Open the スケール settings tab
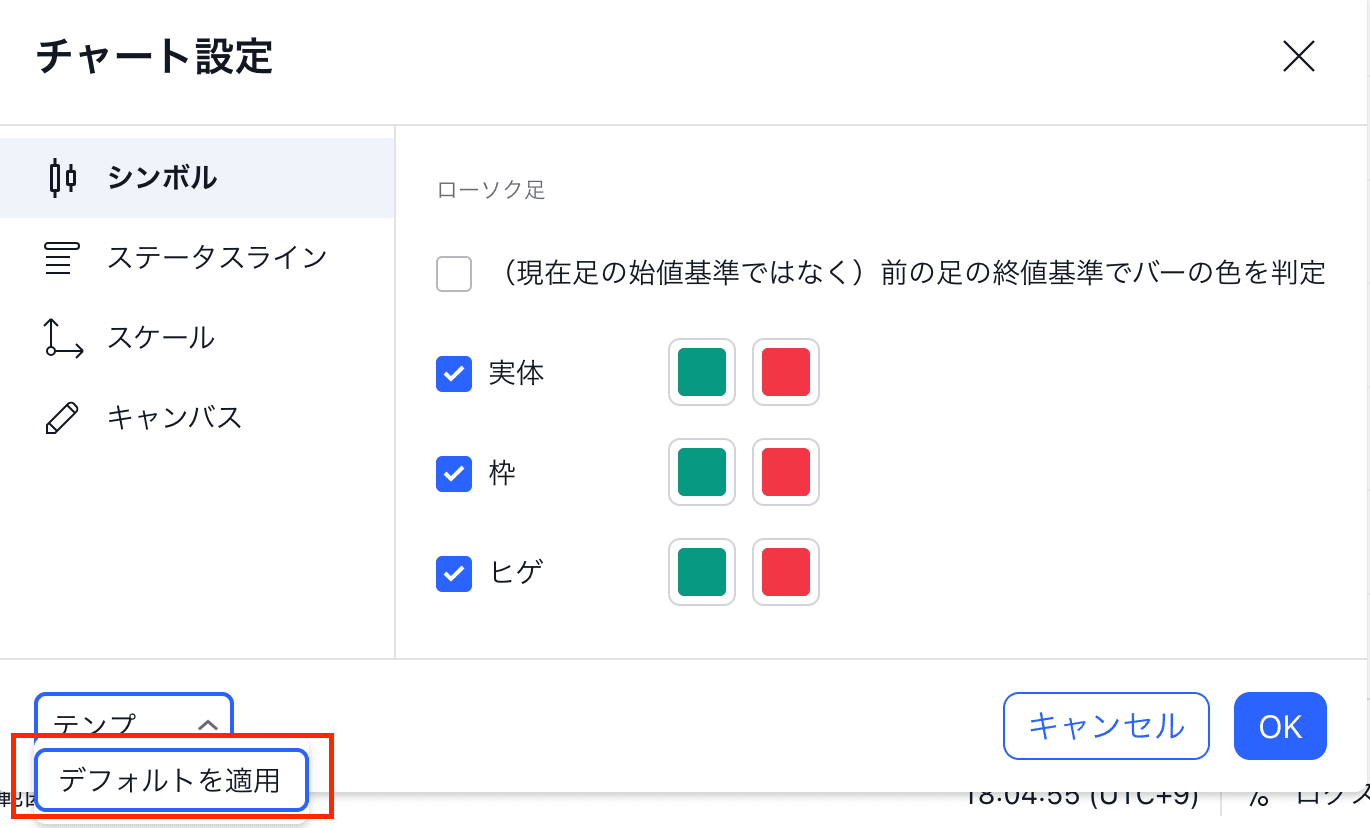The image size is (1370, 828). tap(160, 338)
